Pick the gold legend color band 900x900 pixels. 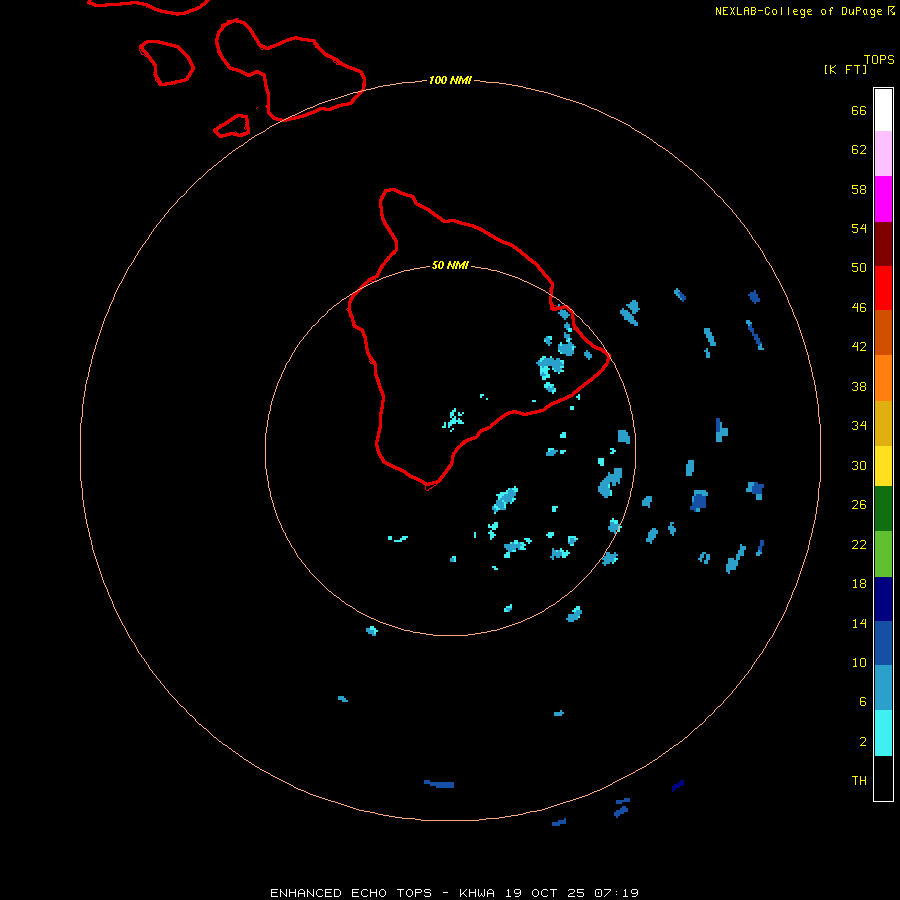(883, 423)
